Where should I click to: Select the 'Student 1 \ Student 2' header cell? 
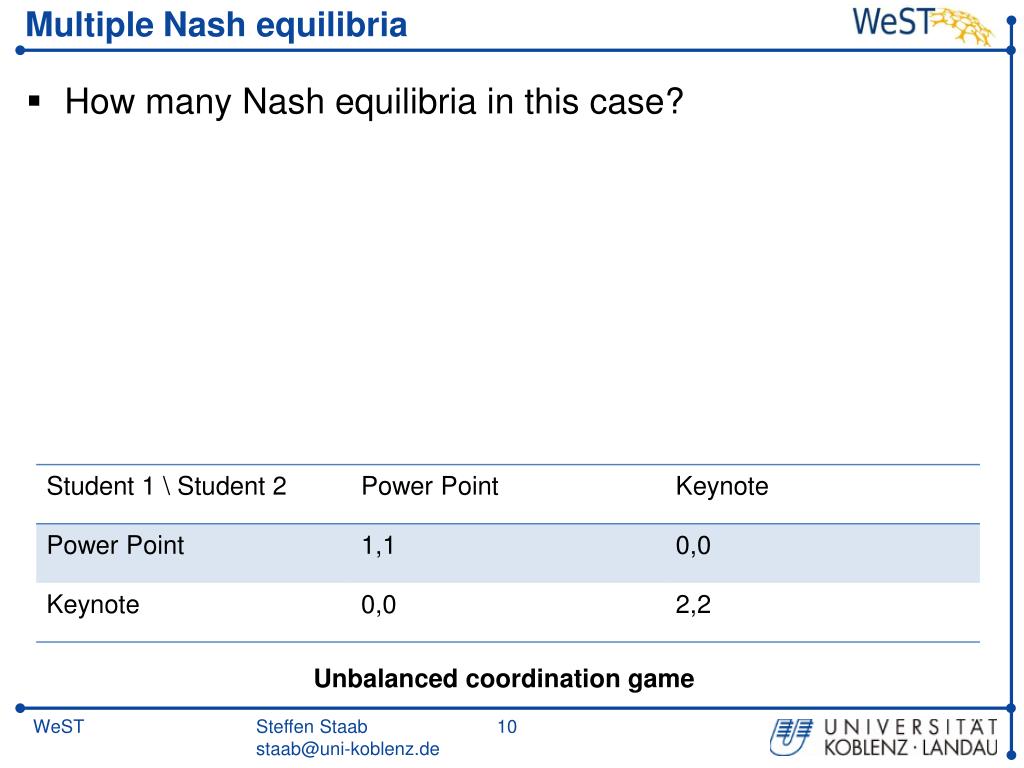pos(167,487)
